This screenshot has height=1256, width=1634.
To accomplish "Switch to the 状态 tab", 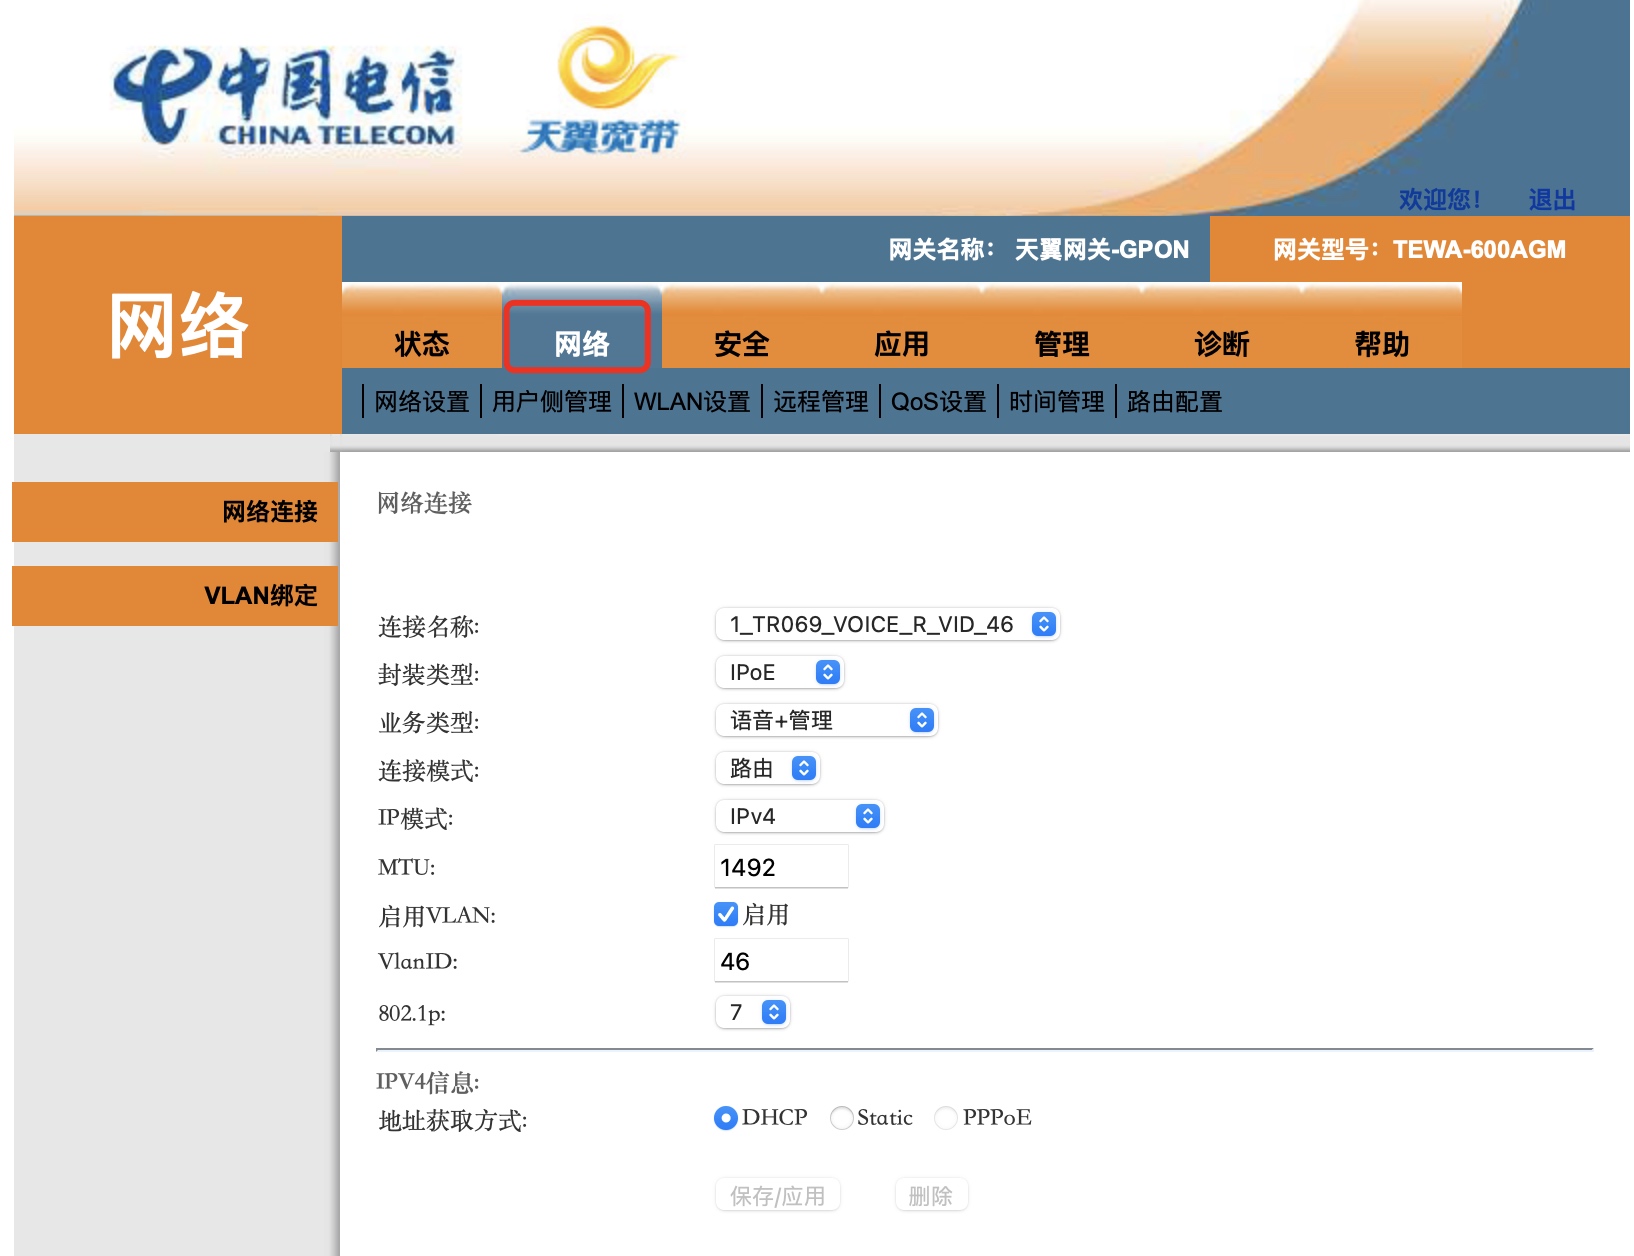I will [x=421, y=343].
